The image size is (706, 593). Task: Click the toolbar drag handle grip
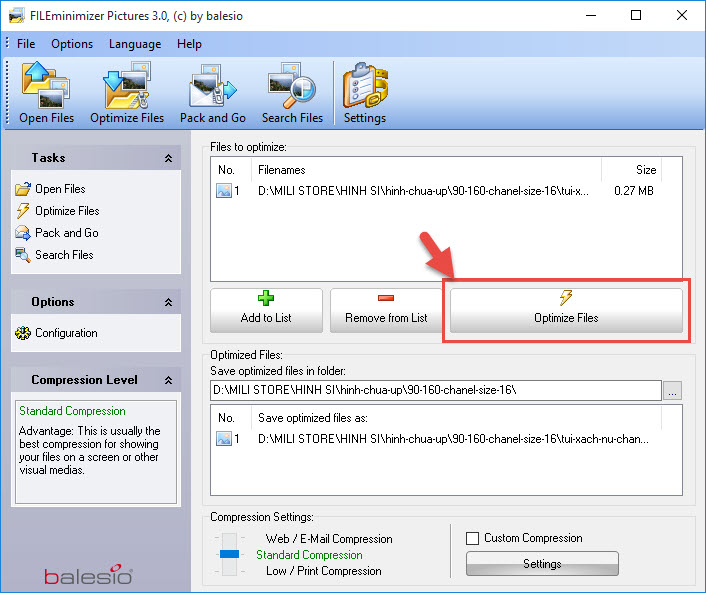point(7,93)
